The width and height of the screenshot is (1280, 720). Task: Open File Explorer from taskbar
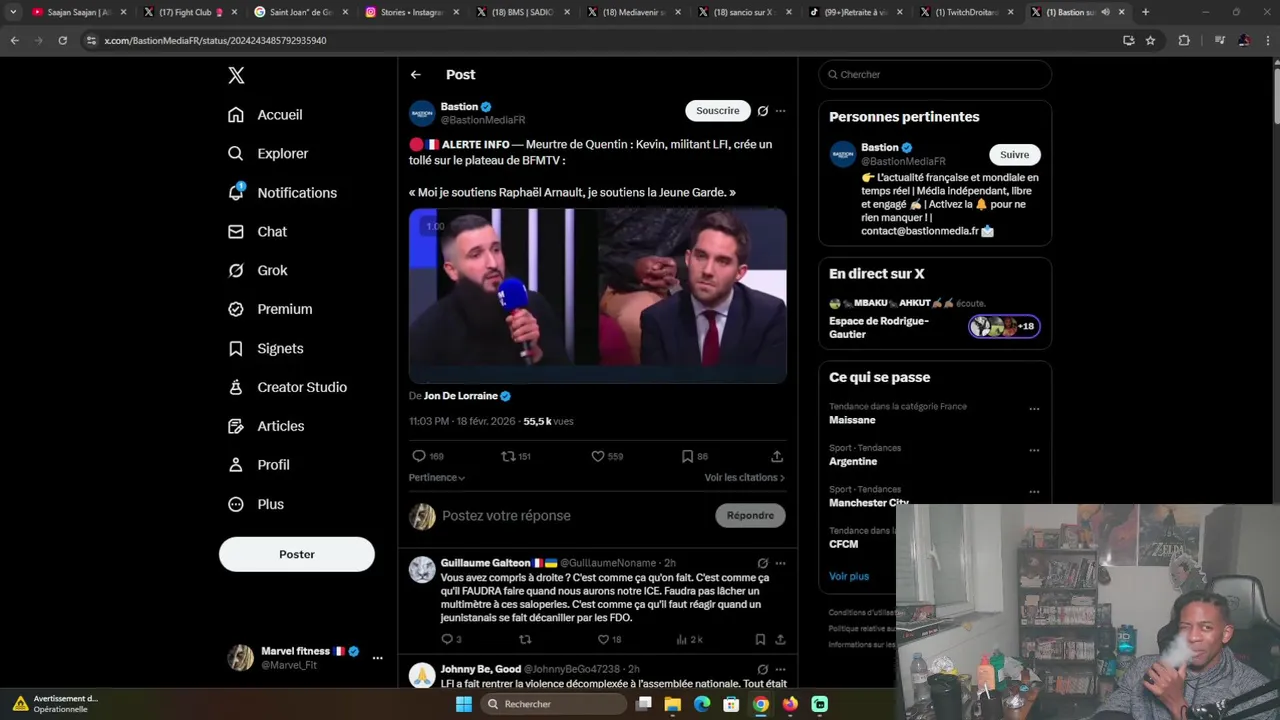673,704
